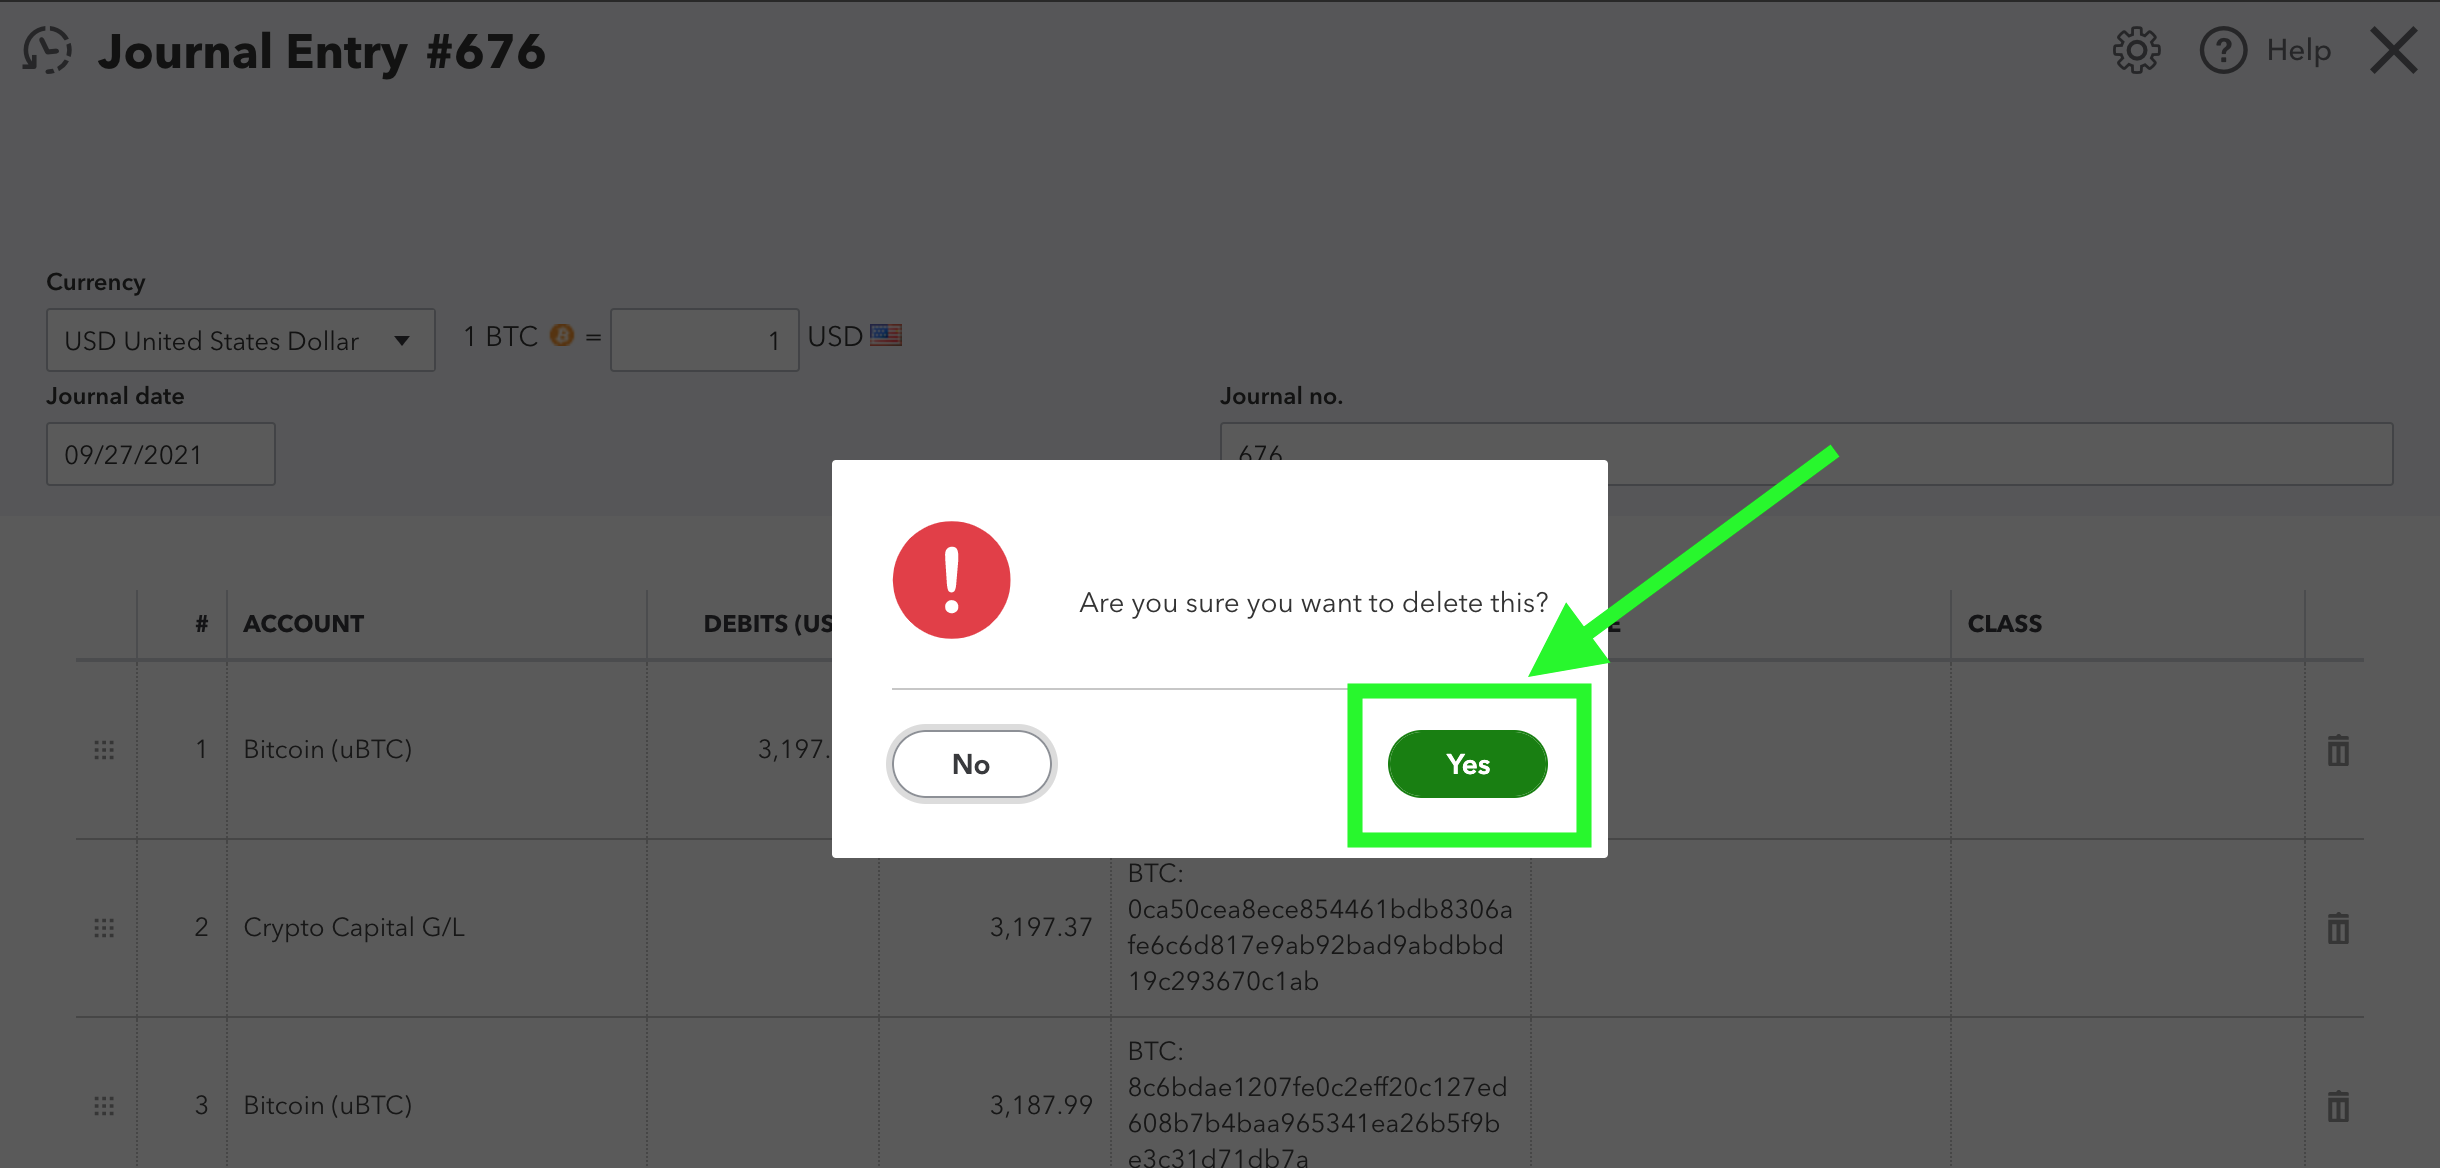Click the Help question mark icon
The height and width of the screenshot is (1168, 2440).
pyautogui.click(x=2223, y=50)
